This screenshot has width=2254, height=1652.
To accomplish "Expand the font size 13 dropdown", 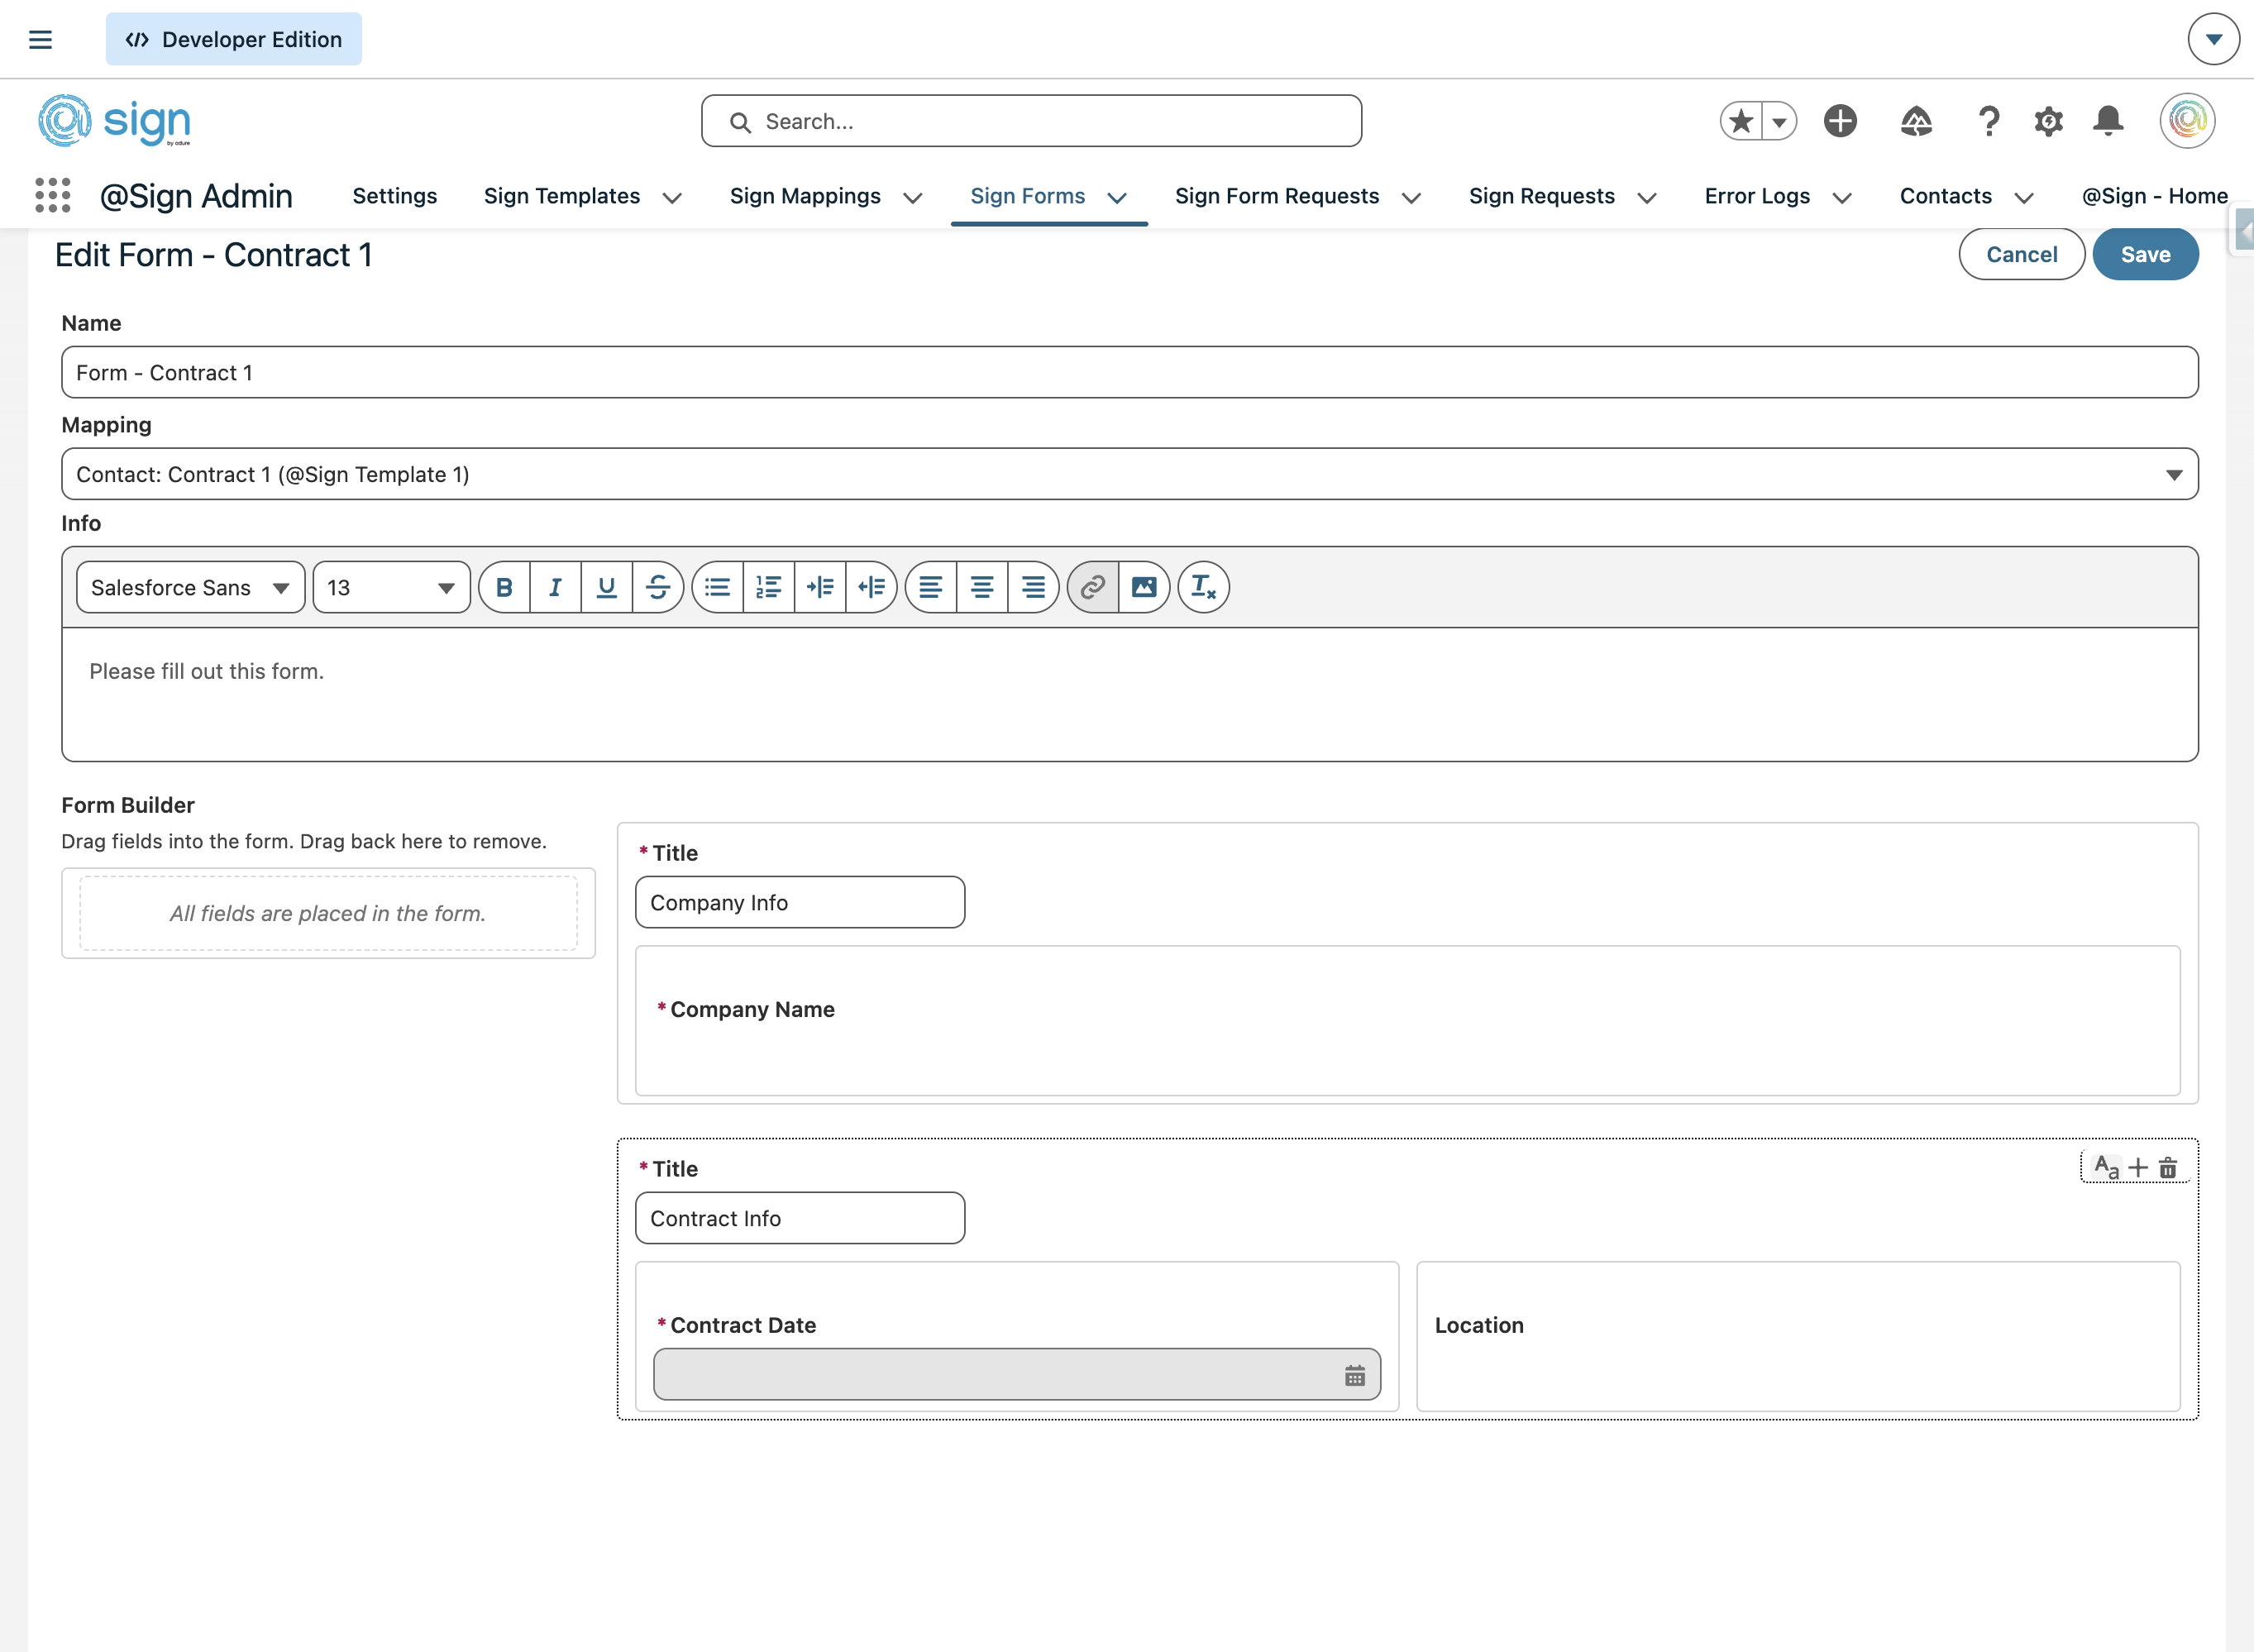I will [391, 588].
